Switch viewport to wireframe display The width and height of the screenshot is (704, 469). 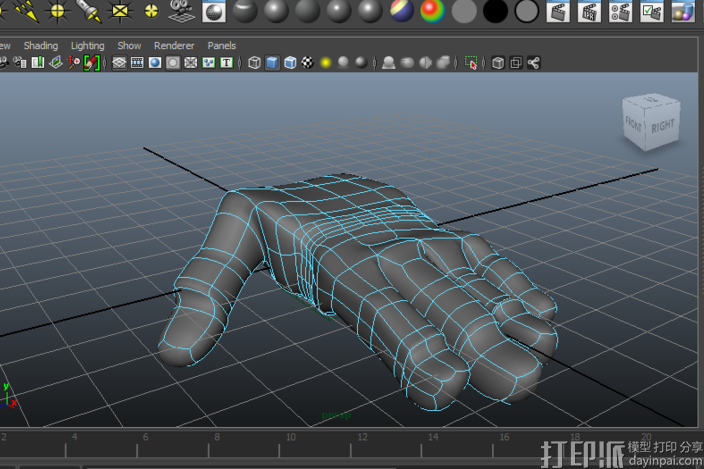[x=254, y=63]
